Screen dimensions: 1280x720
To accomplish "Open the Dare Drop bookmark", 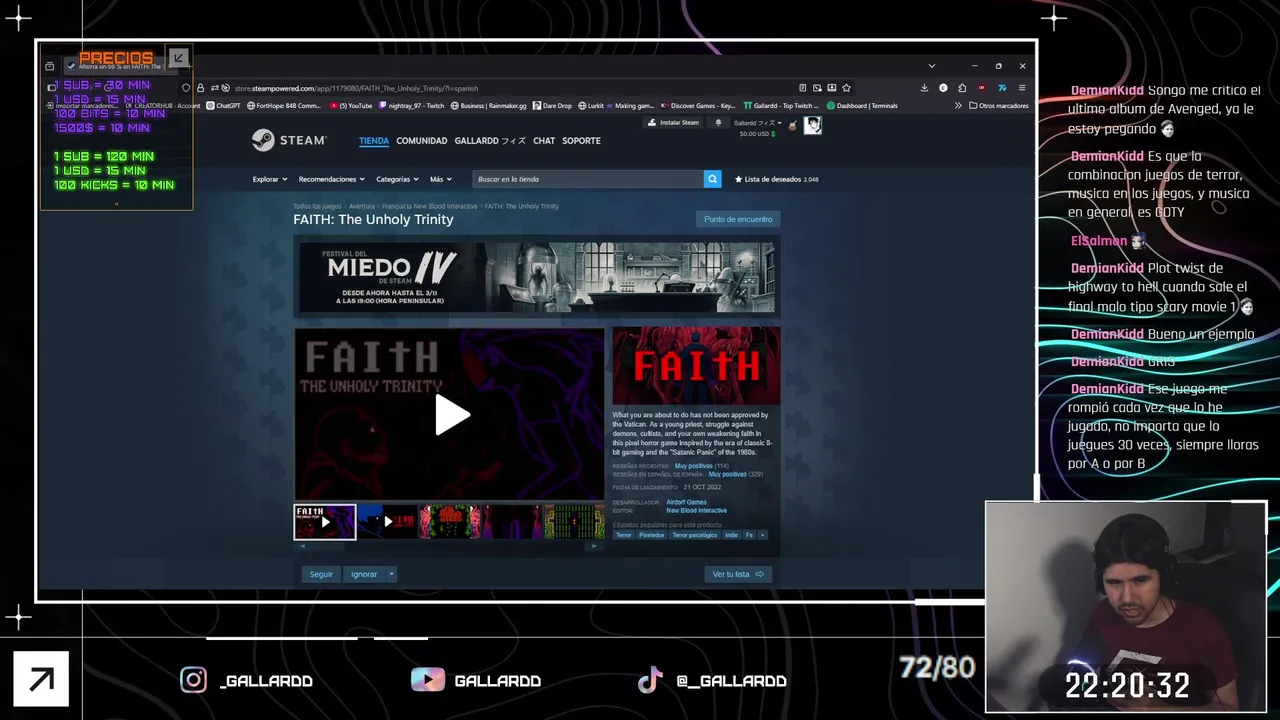I will point(551,106).
